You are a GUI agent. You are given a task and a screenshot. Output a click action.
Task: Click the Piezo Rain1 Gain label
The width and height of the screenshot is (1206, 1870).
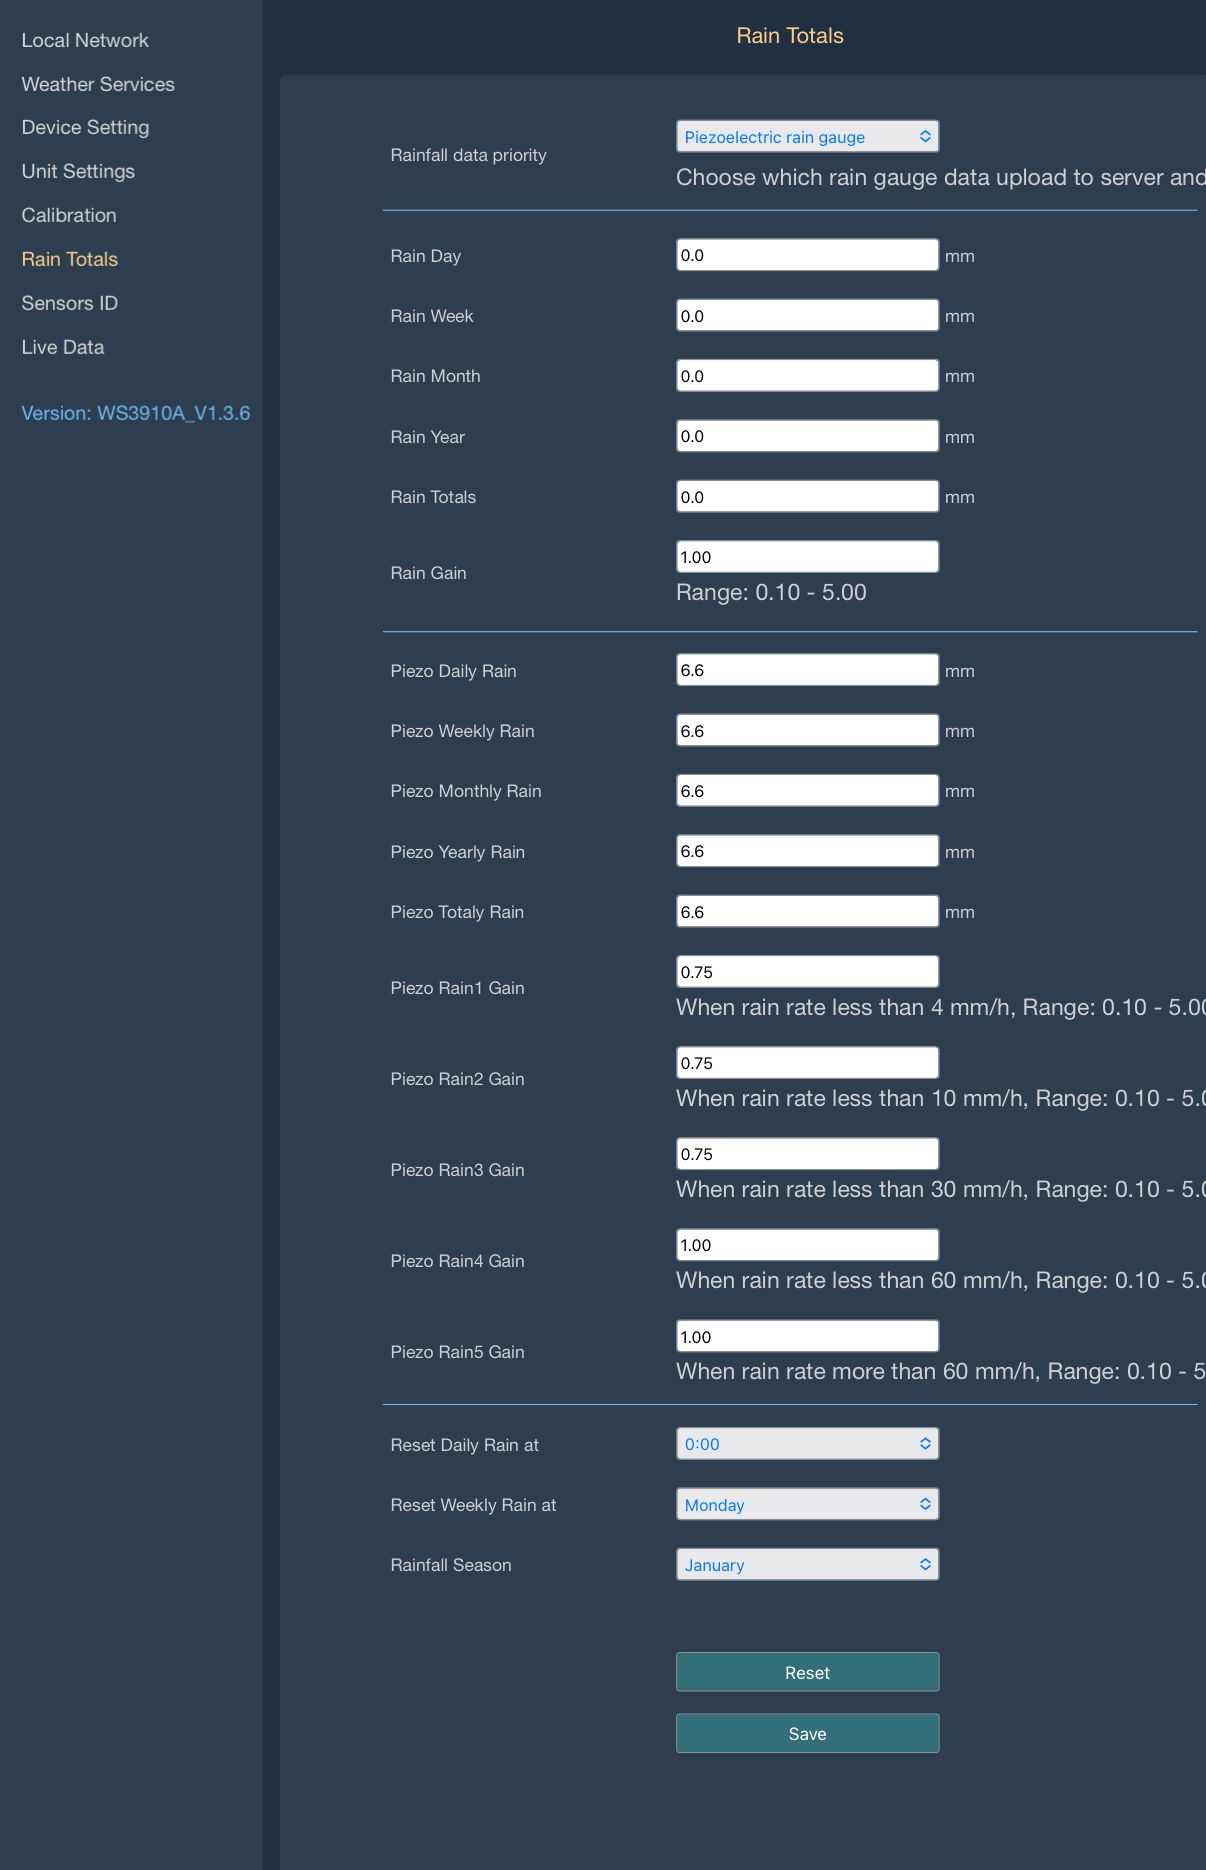click(457, 988)
